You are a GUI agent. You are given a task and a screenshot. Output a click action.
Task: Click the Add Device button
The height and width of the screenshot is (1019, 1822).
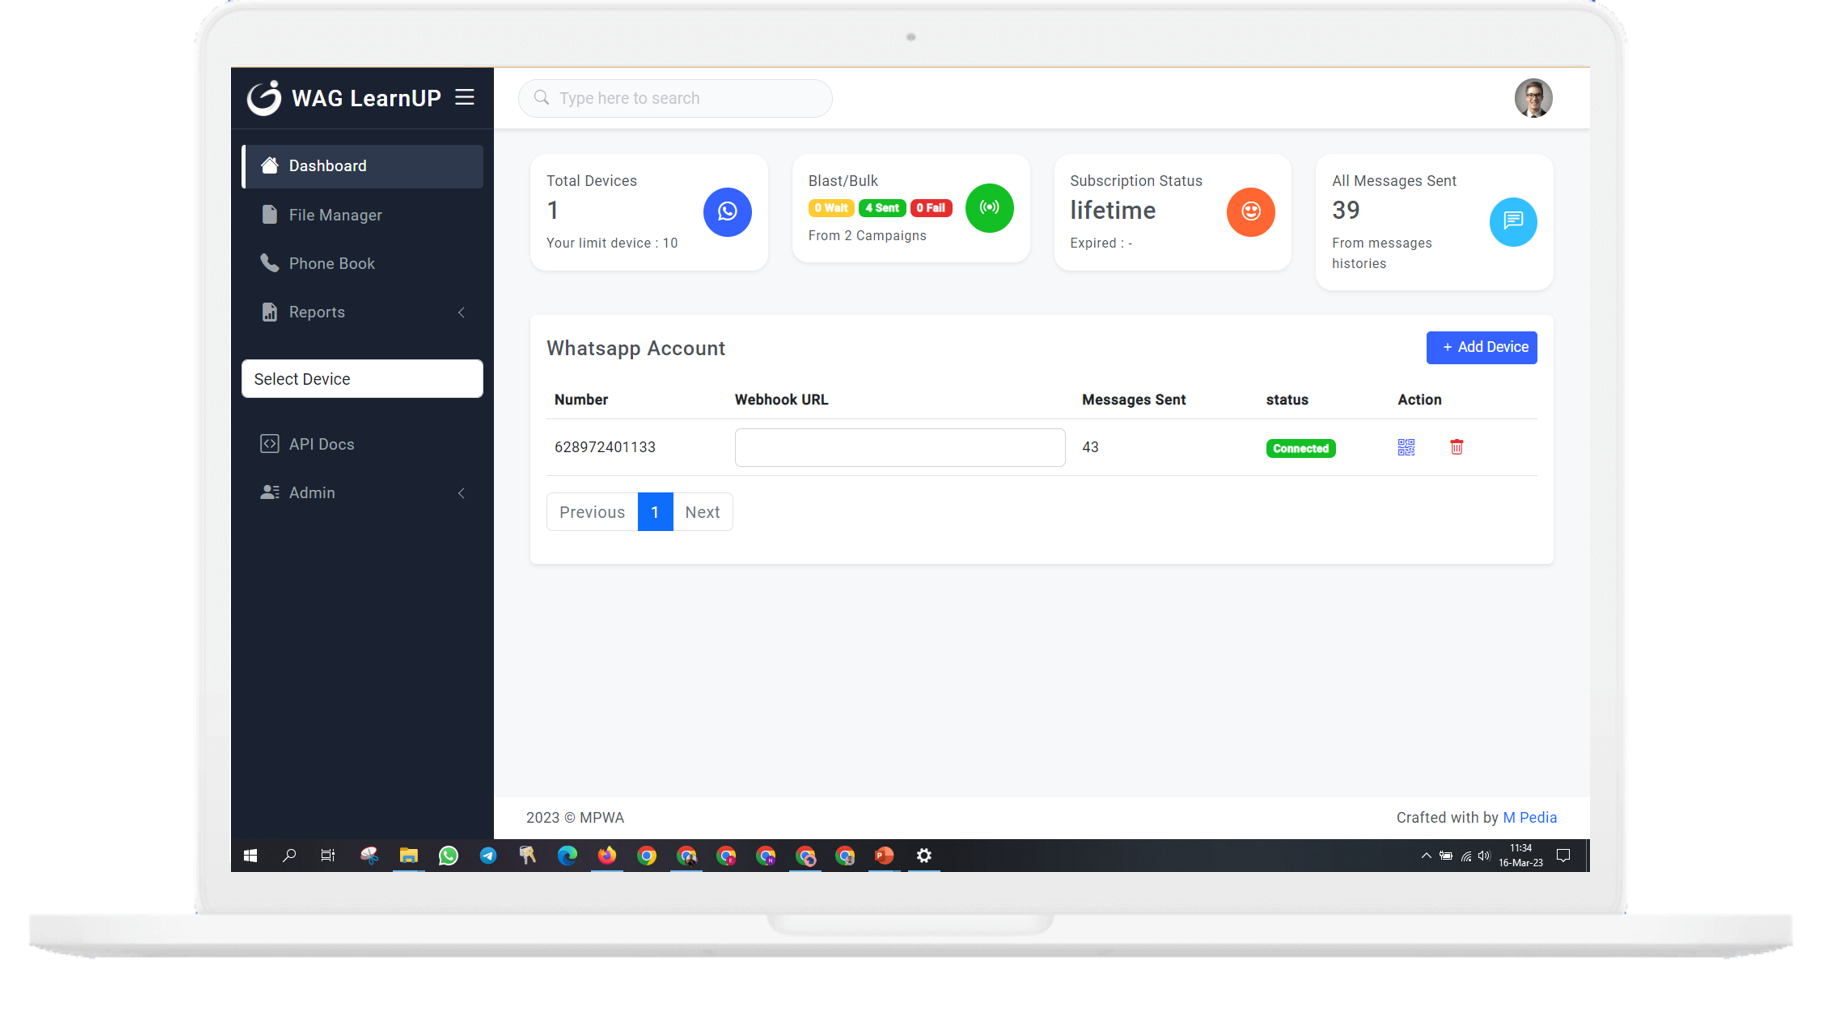1481,347
